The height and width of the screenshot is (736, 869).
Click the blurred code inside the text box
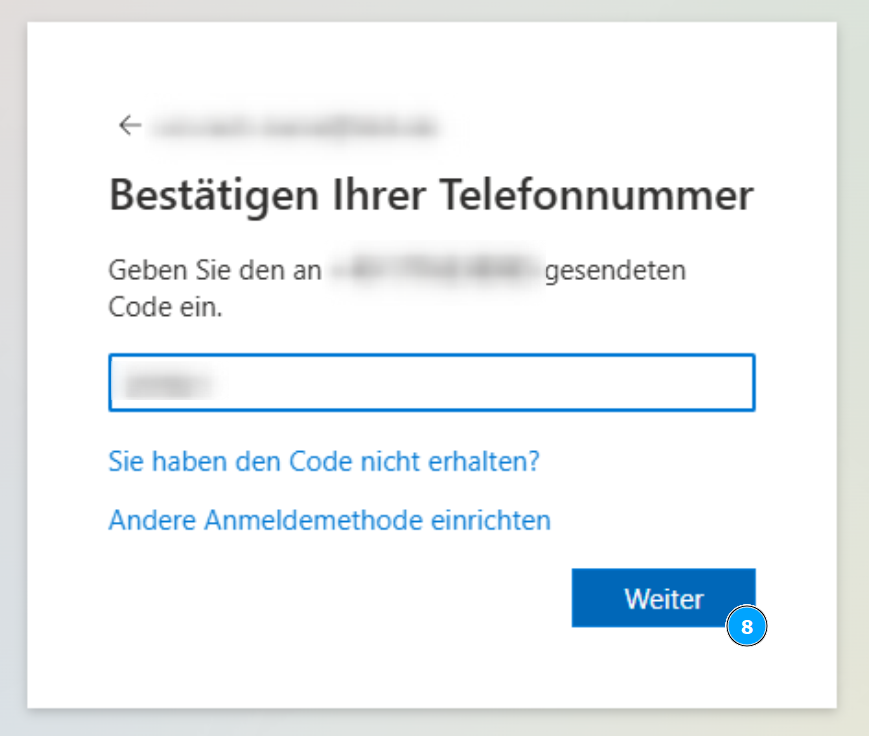click(168, 382)
